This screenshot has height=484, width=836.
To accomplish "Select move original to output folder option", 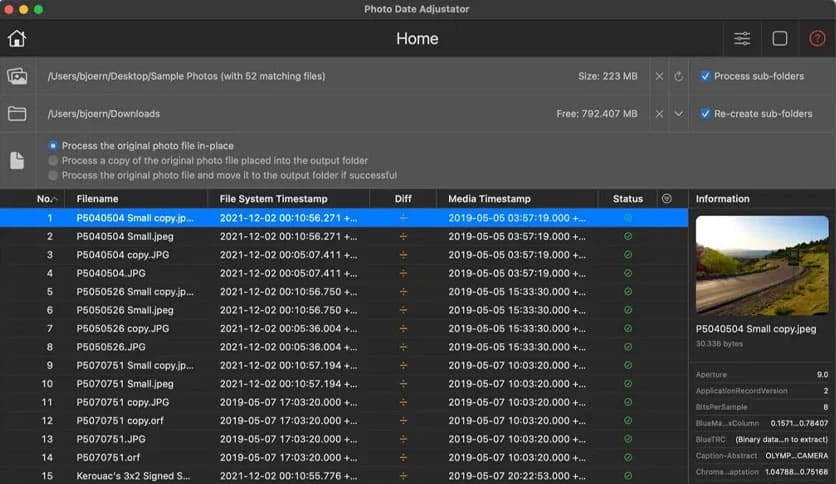I will click(x=53, y=175).
